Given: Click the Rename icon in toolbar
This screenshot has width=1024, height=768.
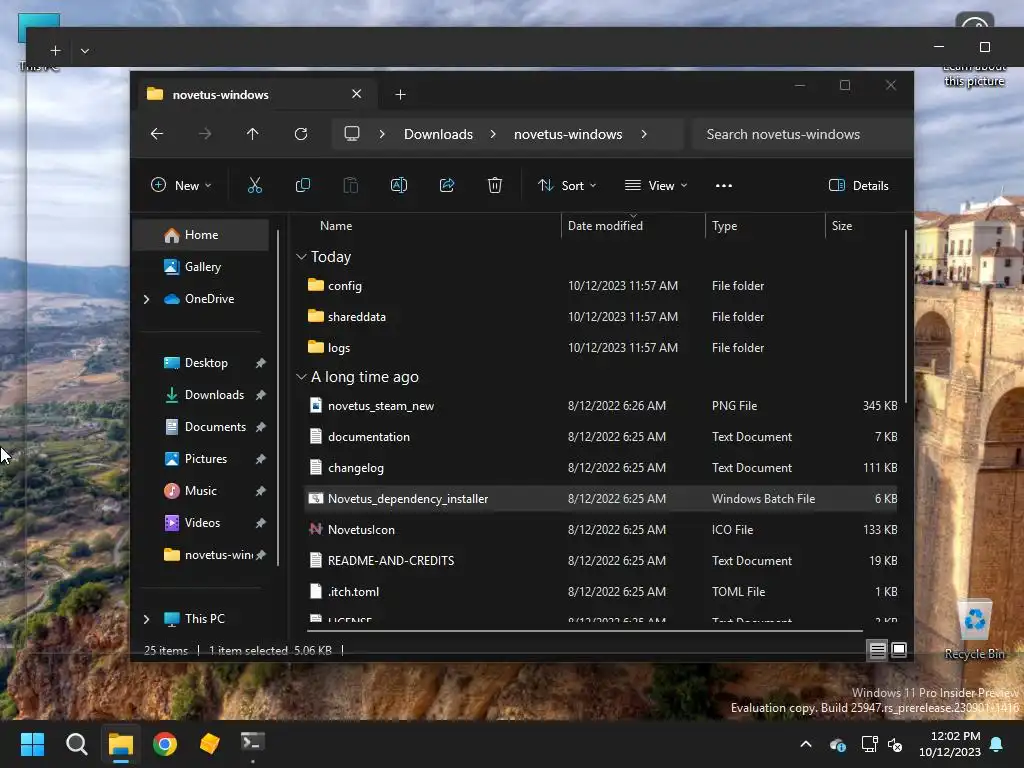Looking at the screenshot, I should click(398, 185).
